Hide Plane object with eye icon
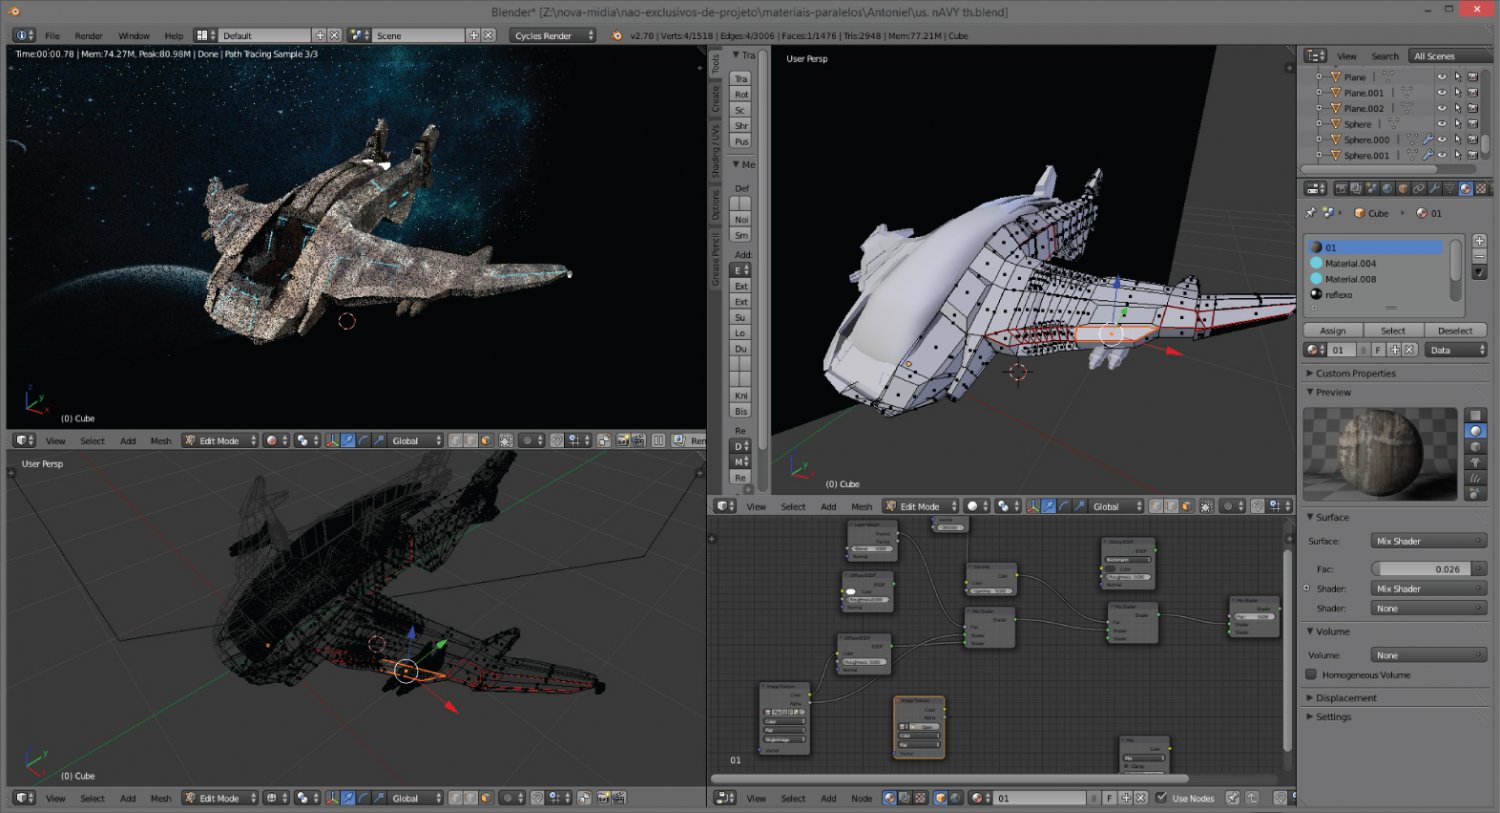Viewport: 1500px width, 813px height. 1441,77
